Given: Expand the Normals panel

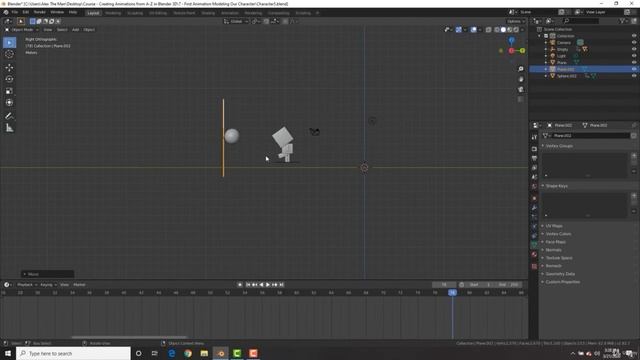Looking at the screenshot, I should 553,250.
